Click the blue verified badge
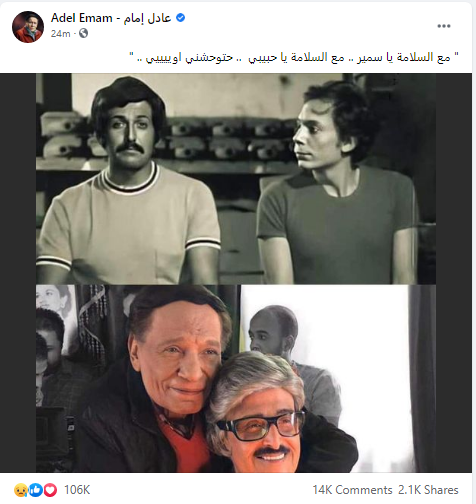The image size is (476, 504). coord(180,18)
